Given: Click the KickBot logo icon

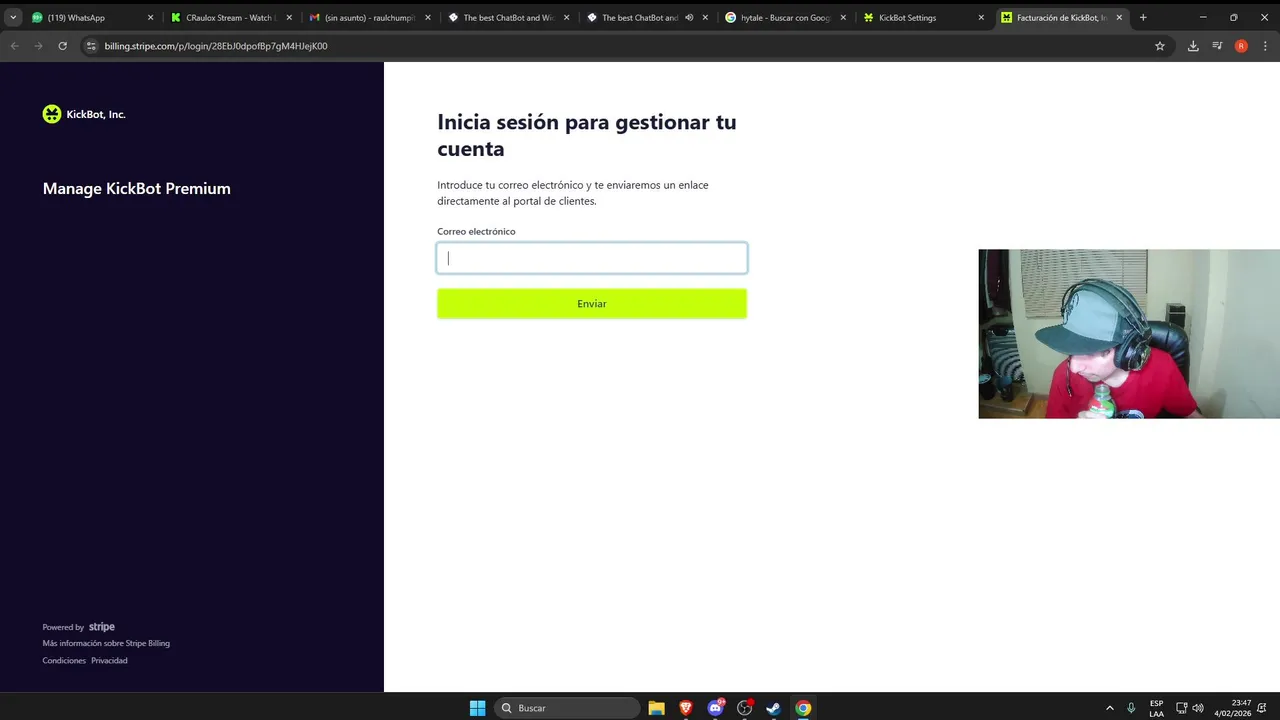Looking at the screenshot, I should pos(52,114).
